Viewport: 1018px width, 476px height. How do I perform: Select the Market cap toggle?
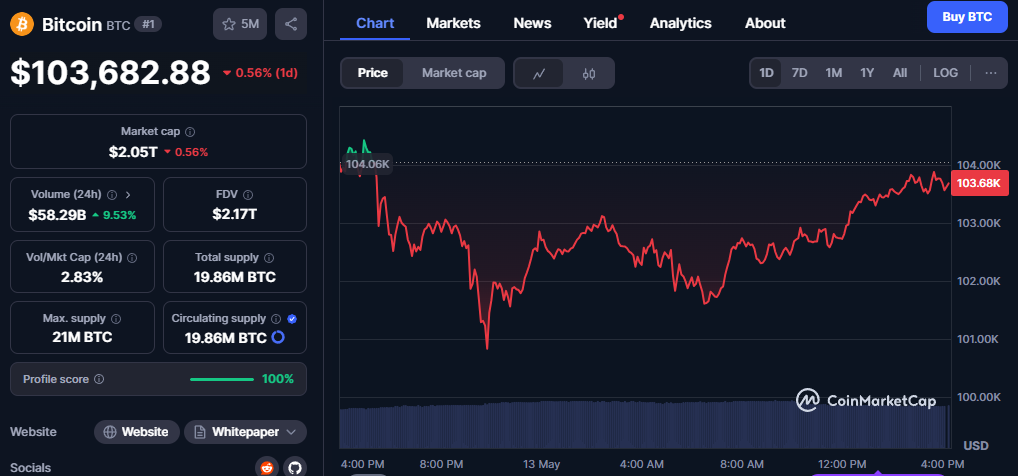[454, 73]
